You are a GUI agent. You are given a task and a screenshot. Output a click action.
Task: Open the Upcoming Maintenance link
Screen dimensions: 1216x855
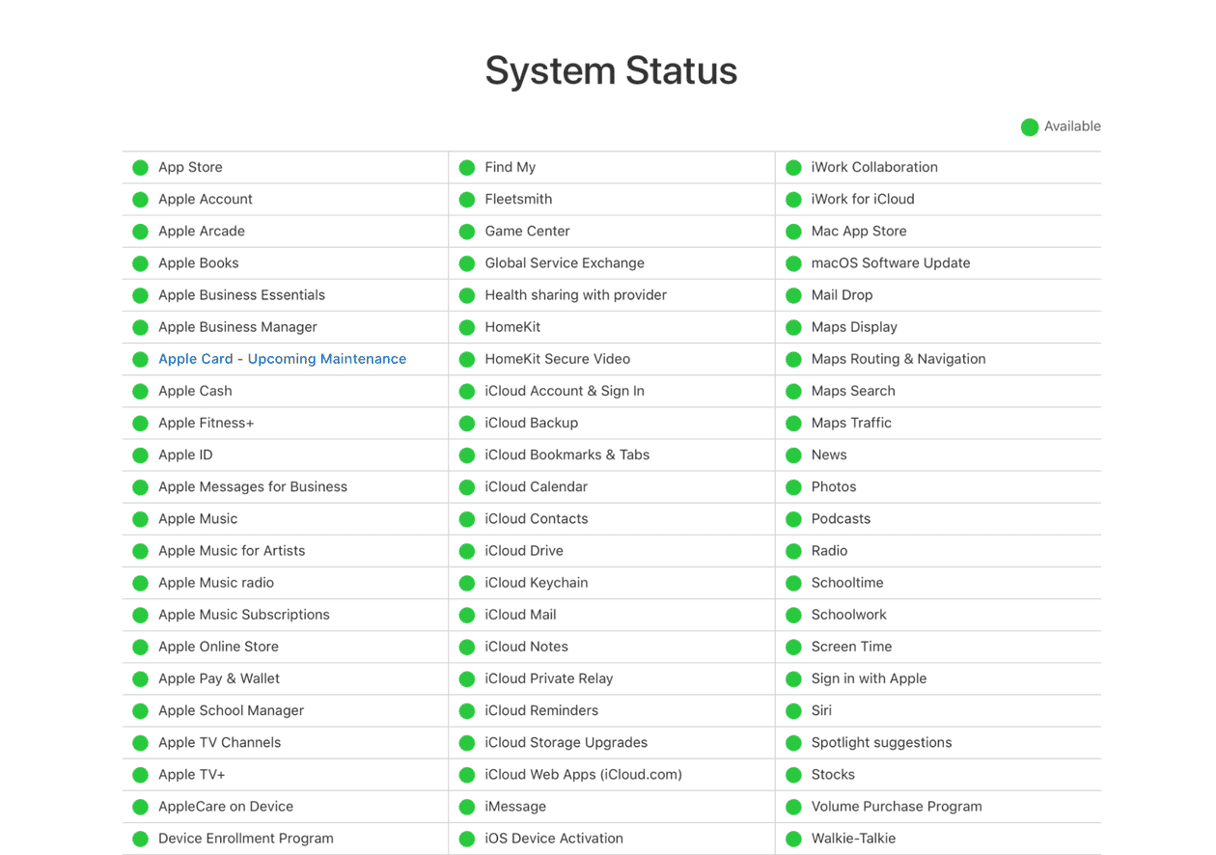coord(327,359)
